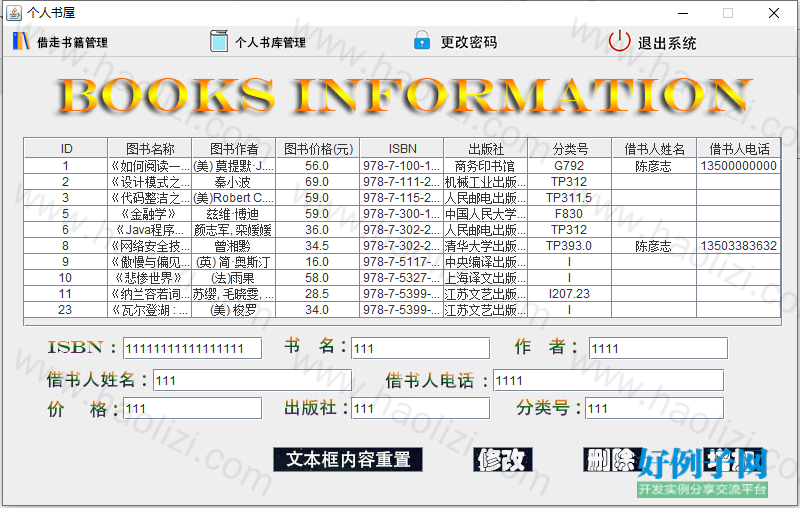Click the power icon for 退出系统
800x508 pixels.
(x=619, y=41)
